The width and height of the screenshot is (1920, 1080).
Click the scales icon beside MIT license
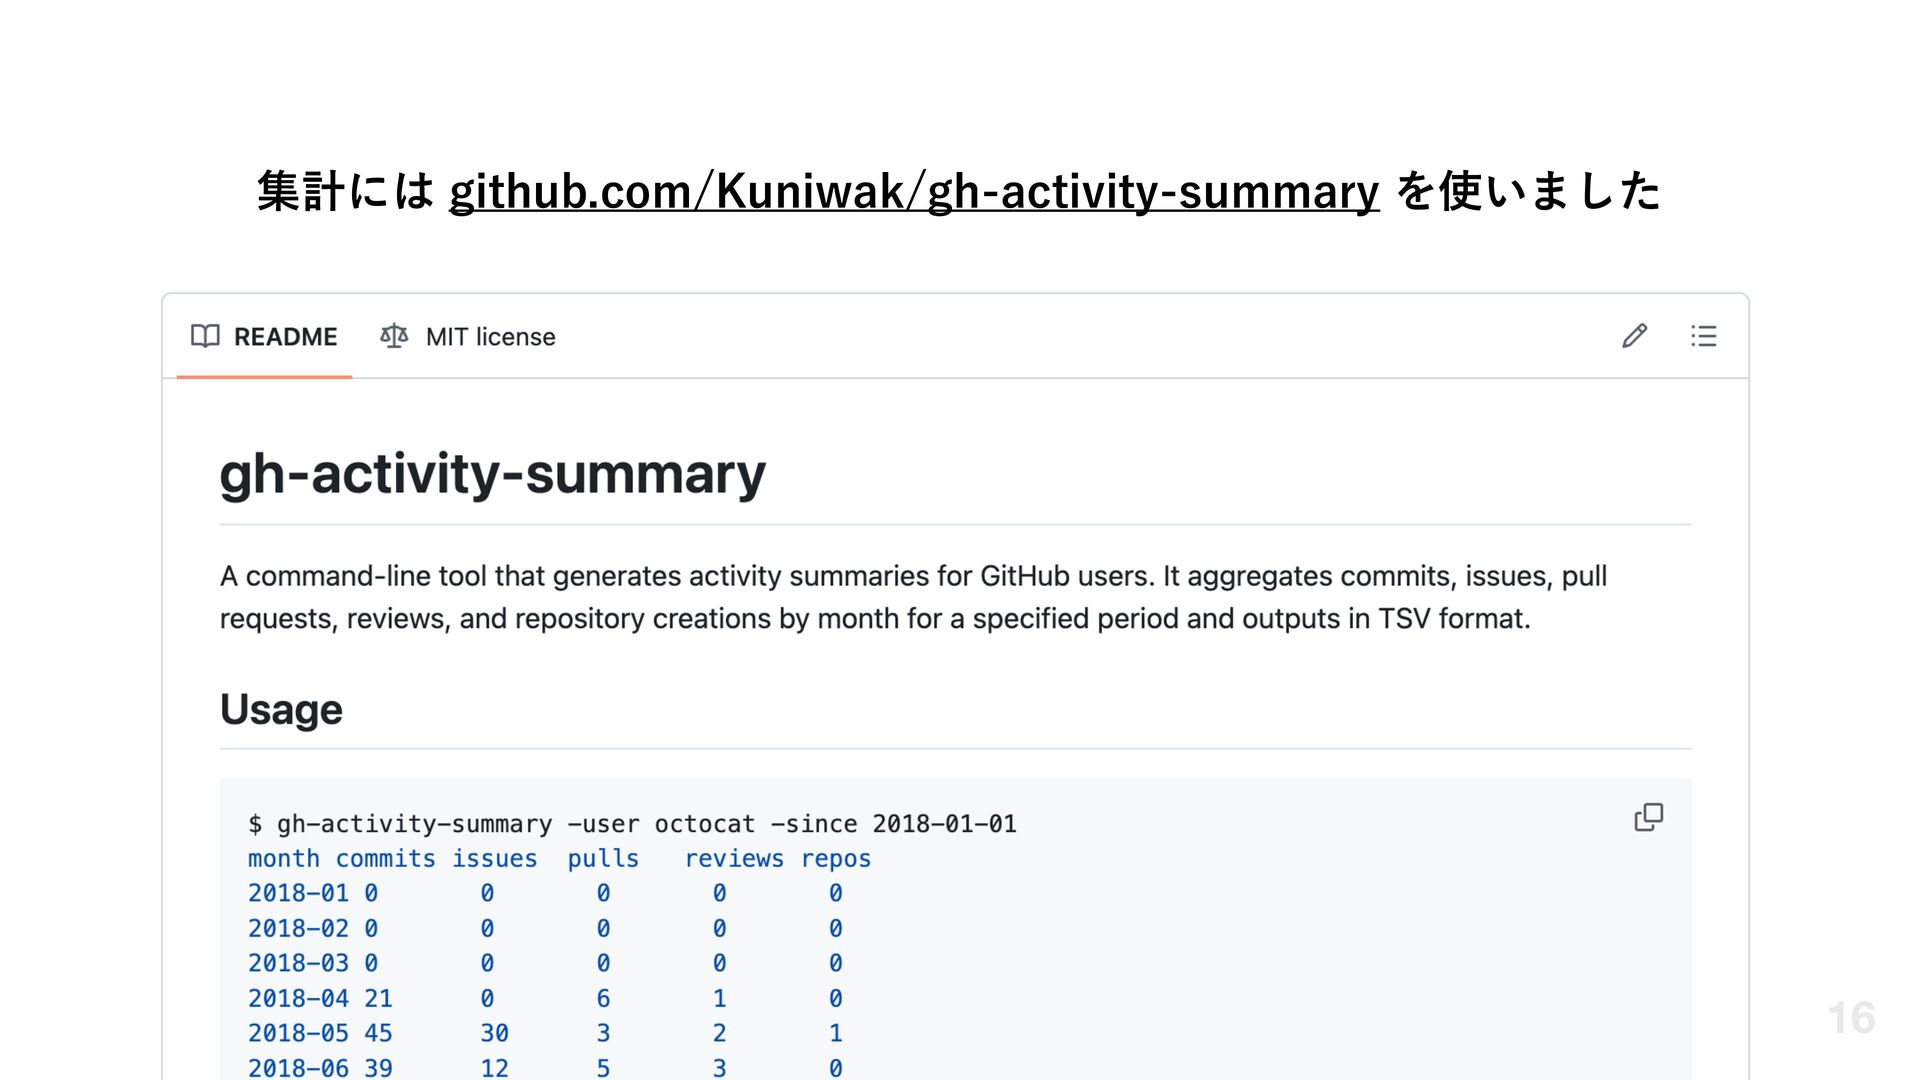point(394,336)
